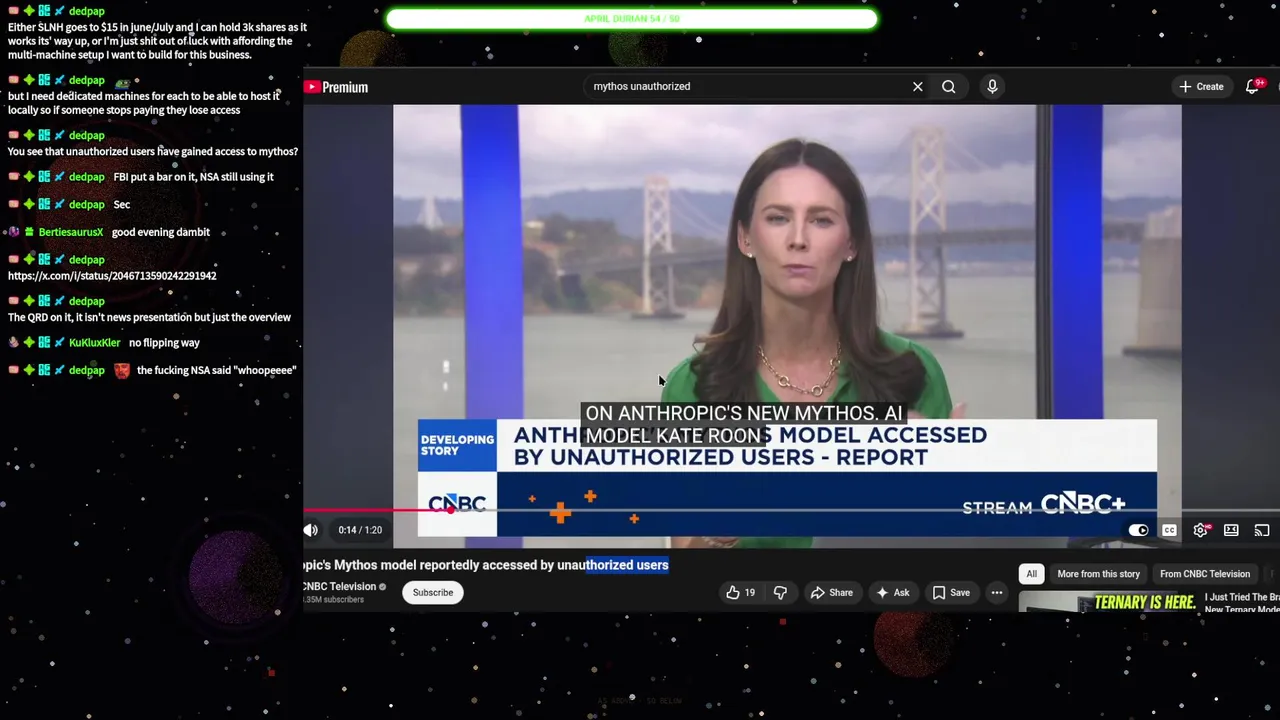
Task: Switch to theater mode icon
Action: click(x=1231, y=530)
